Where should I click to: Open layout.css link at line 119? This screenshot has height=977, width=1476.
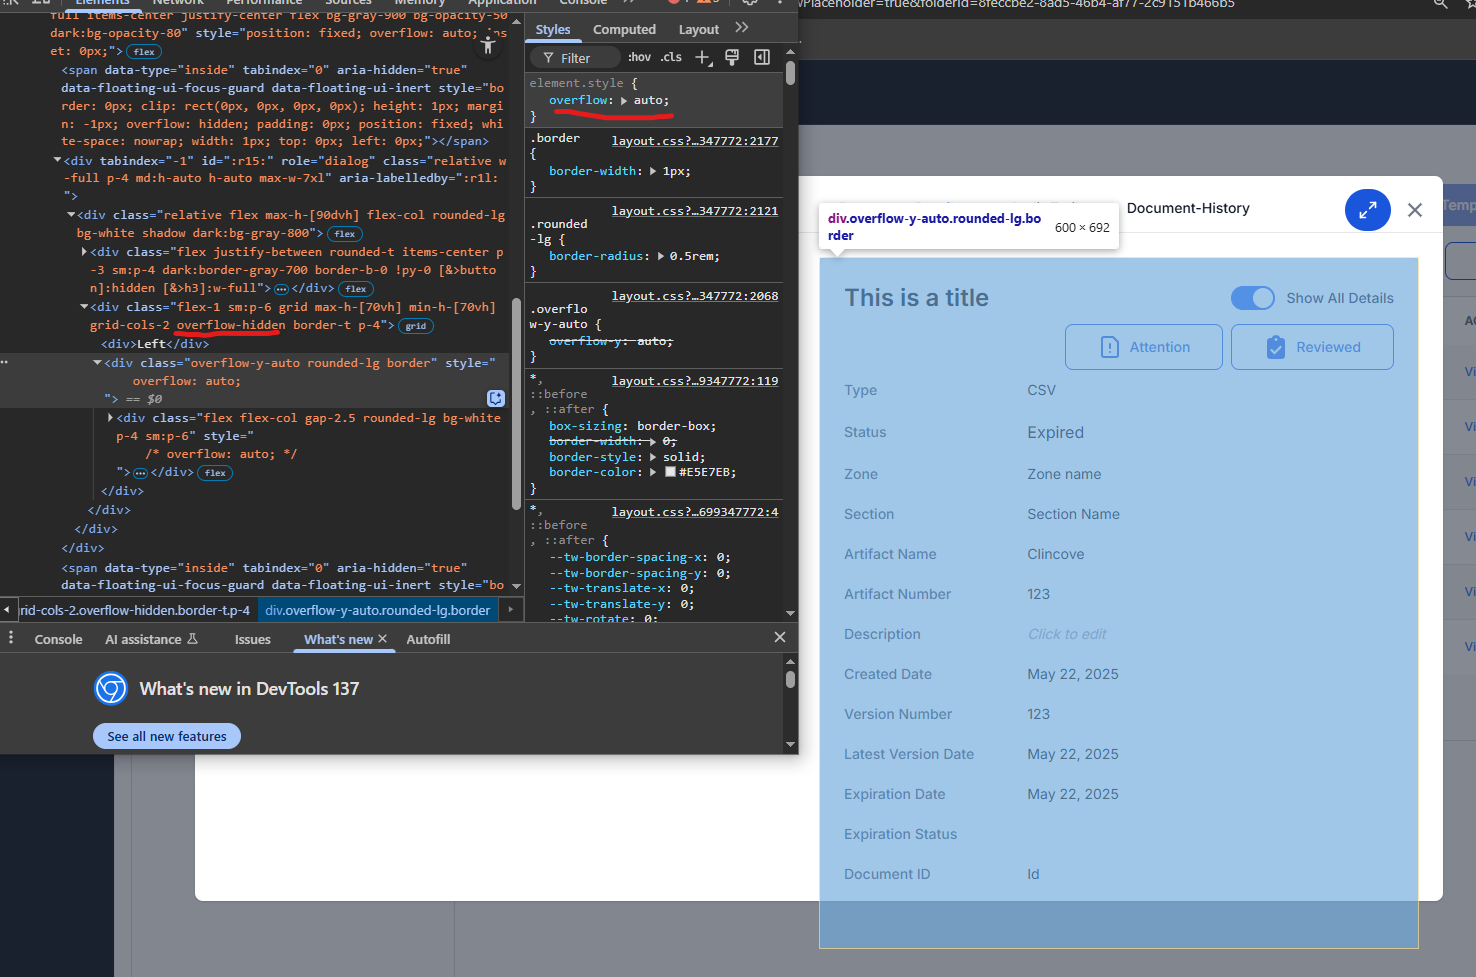tap(695, 381)
